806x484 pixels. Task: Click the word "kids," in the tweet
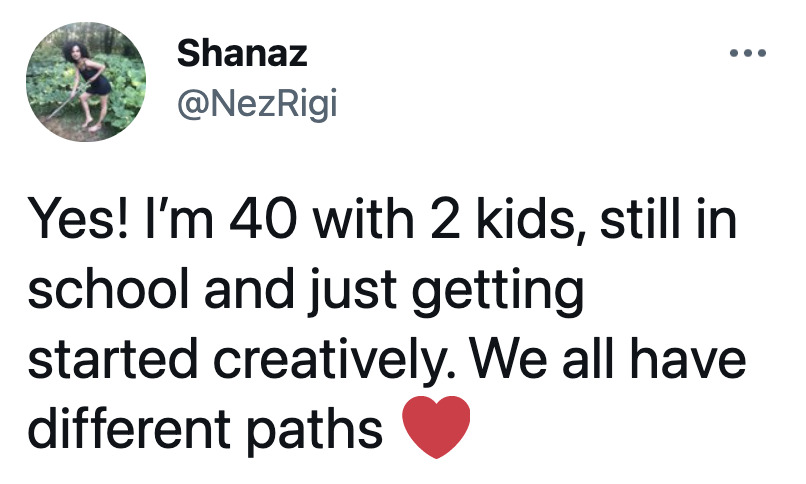(530, 221)
